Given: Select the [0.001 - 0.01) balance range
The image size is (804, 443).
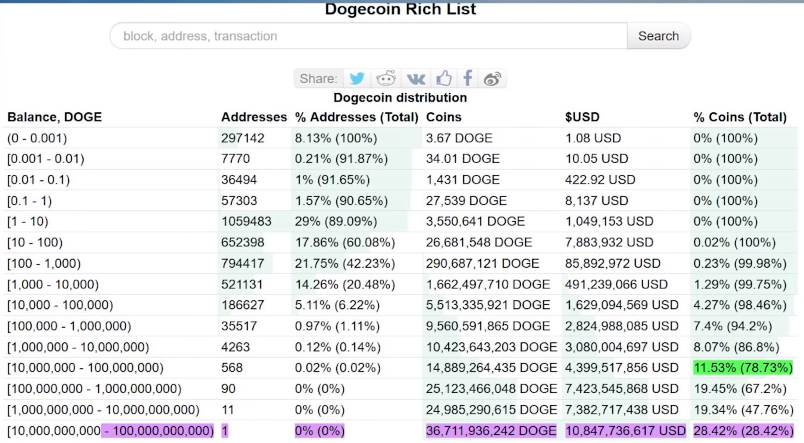Looking at the screenshot, I should tap(45, 159).
